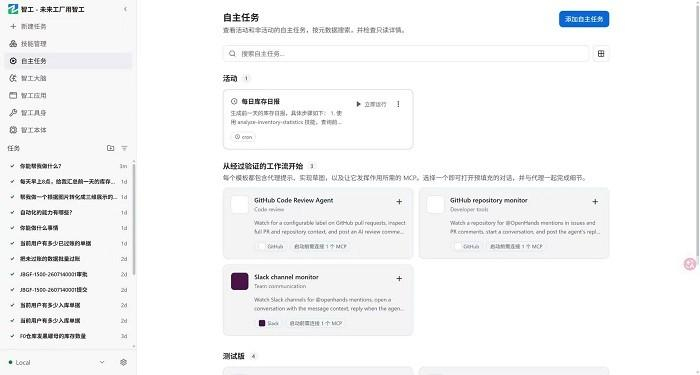Click the Slack channel monitor logo
700x375 pixels.
point(240,281)
